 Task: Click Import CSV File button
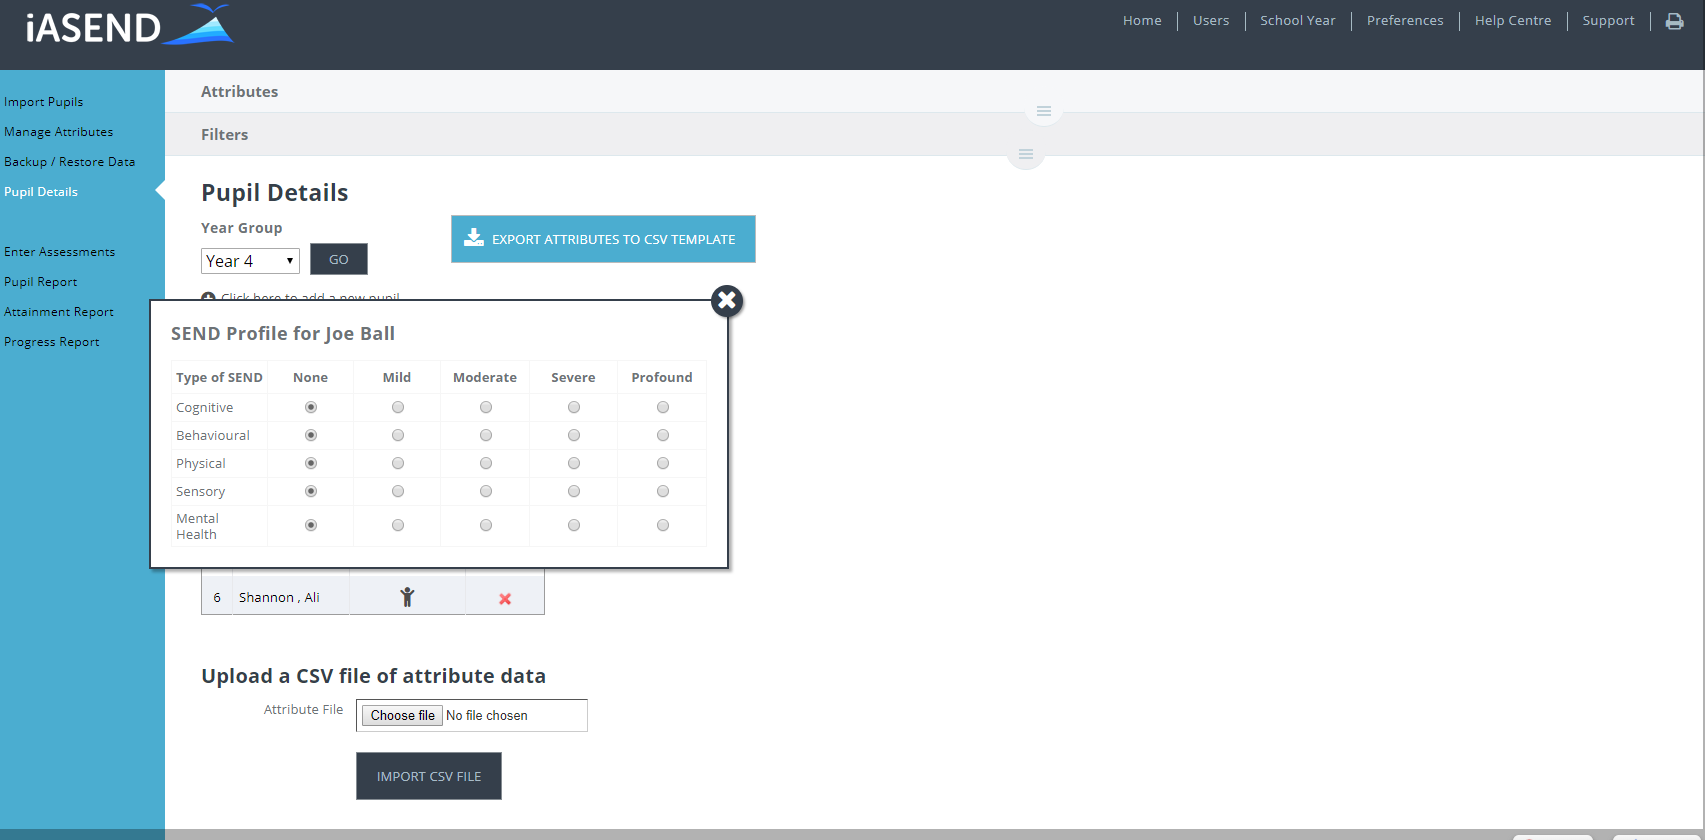(x=429, y=776)
